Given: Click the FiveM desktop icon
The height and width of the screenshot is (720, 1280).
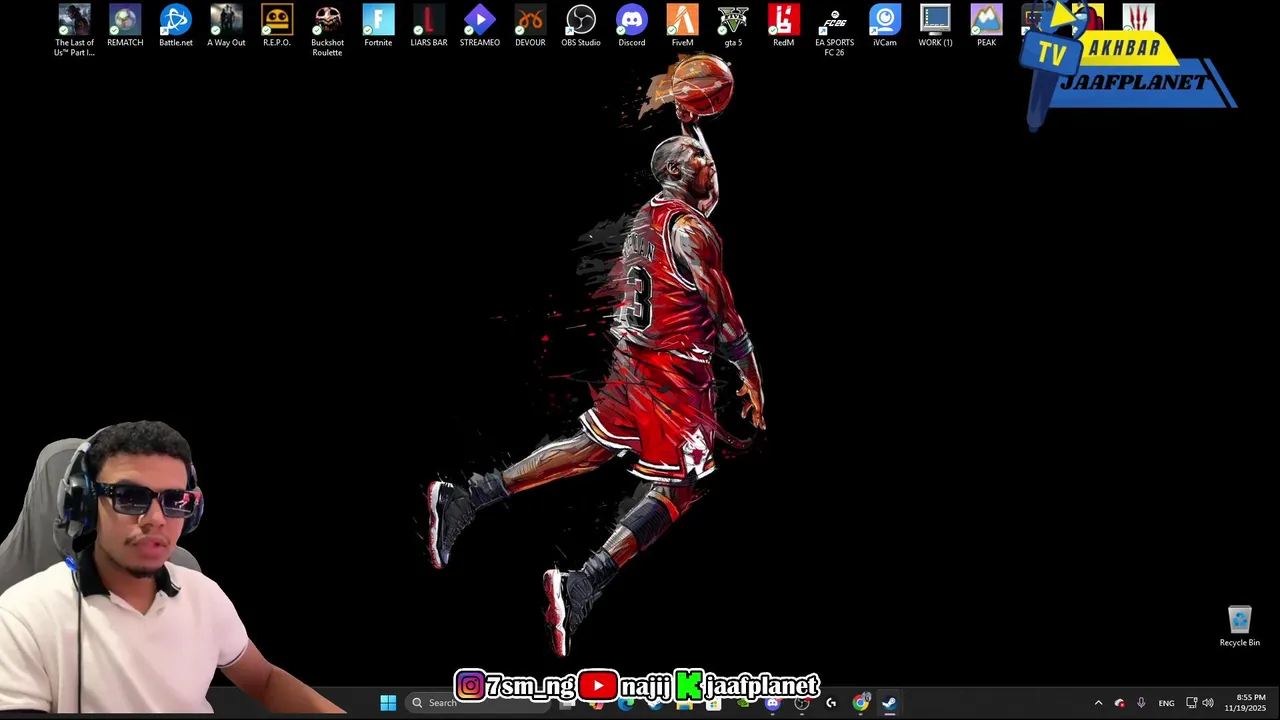Looking at the screenshot, I should [x=682, y=26].
